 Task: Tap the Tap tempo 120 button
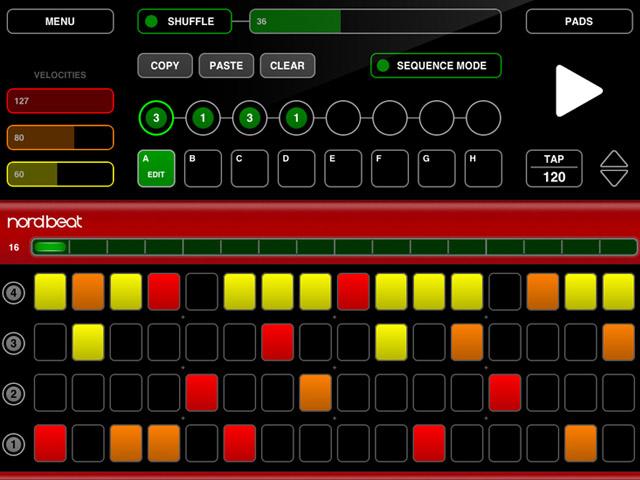553,169
